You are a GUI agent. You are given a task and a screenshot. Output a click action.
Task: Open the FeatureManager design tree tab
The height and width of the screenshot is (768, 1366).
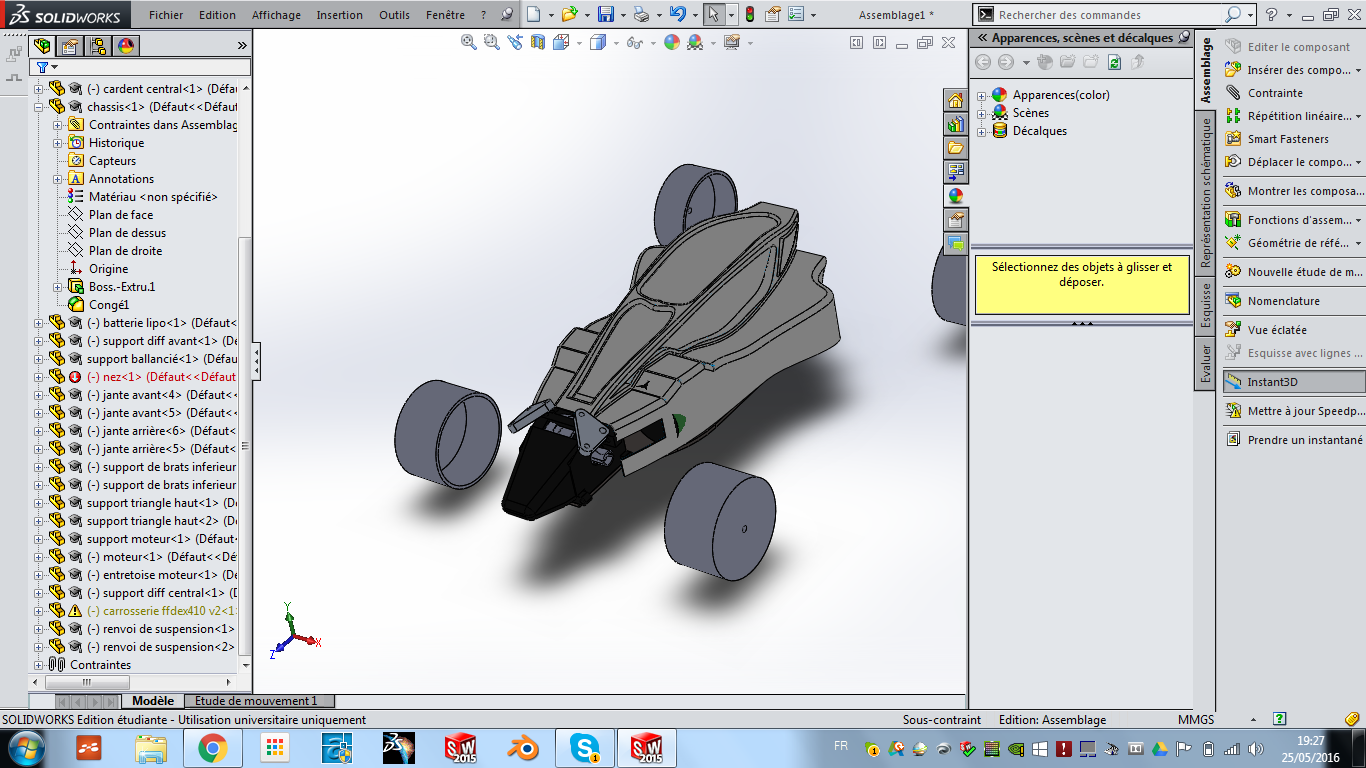[42, 46]
